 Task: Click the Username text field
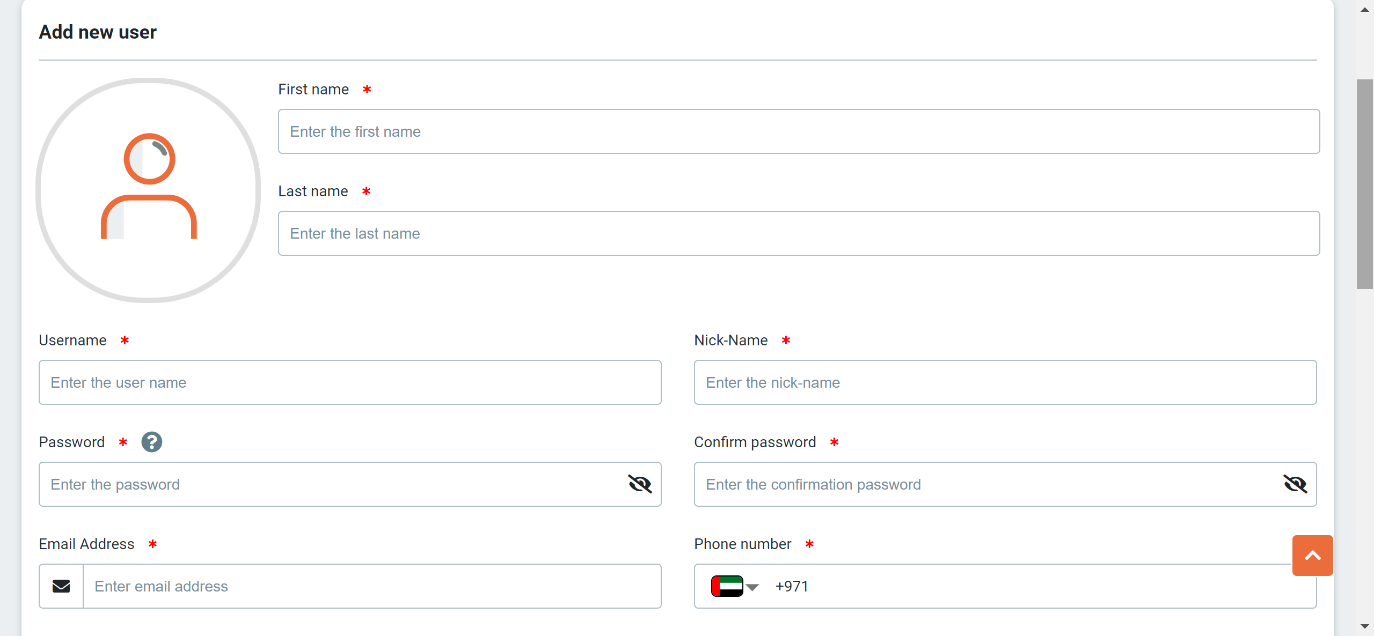pos(350,382)
